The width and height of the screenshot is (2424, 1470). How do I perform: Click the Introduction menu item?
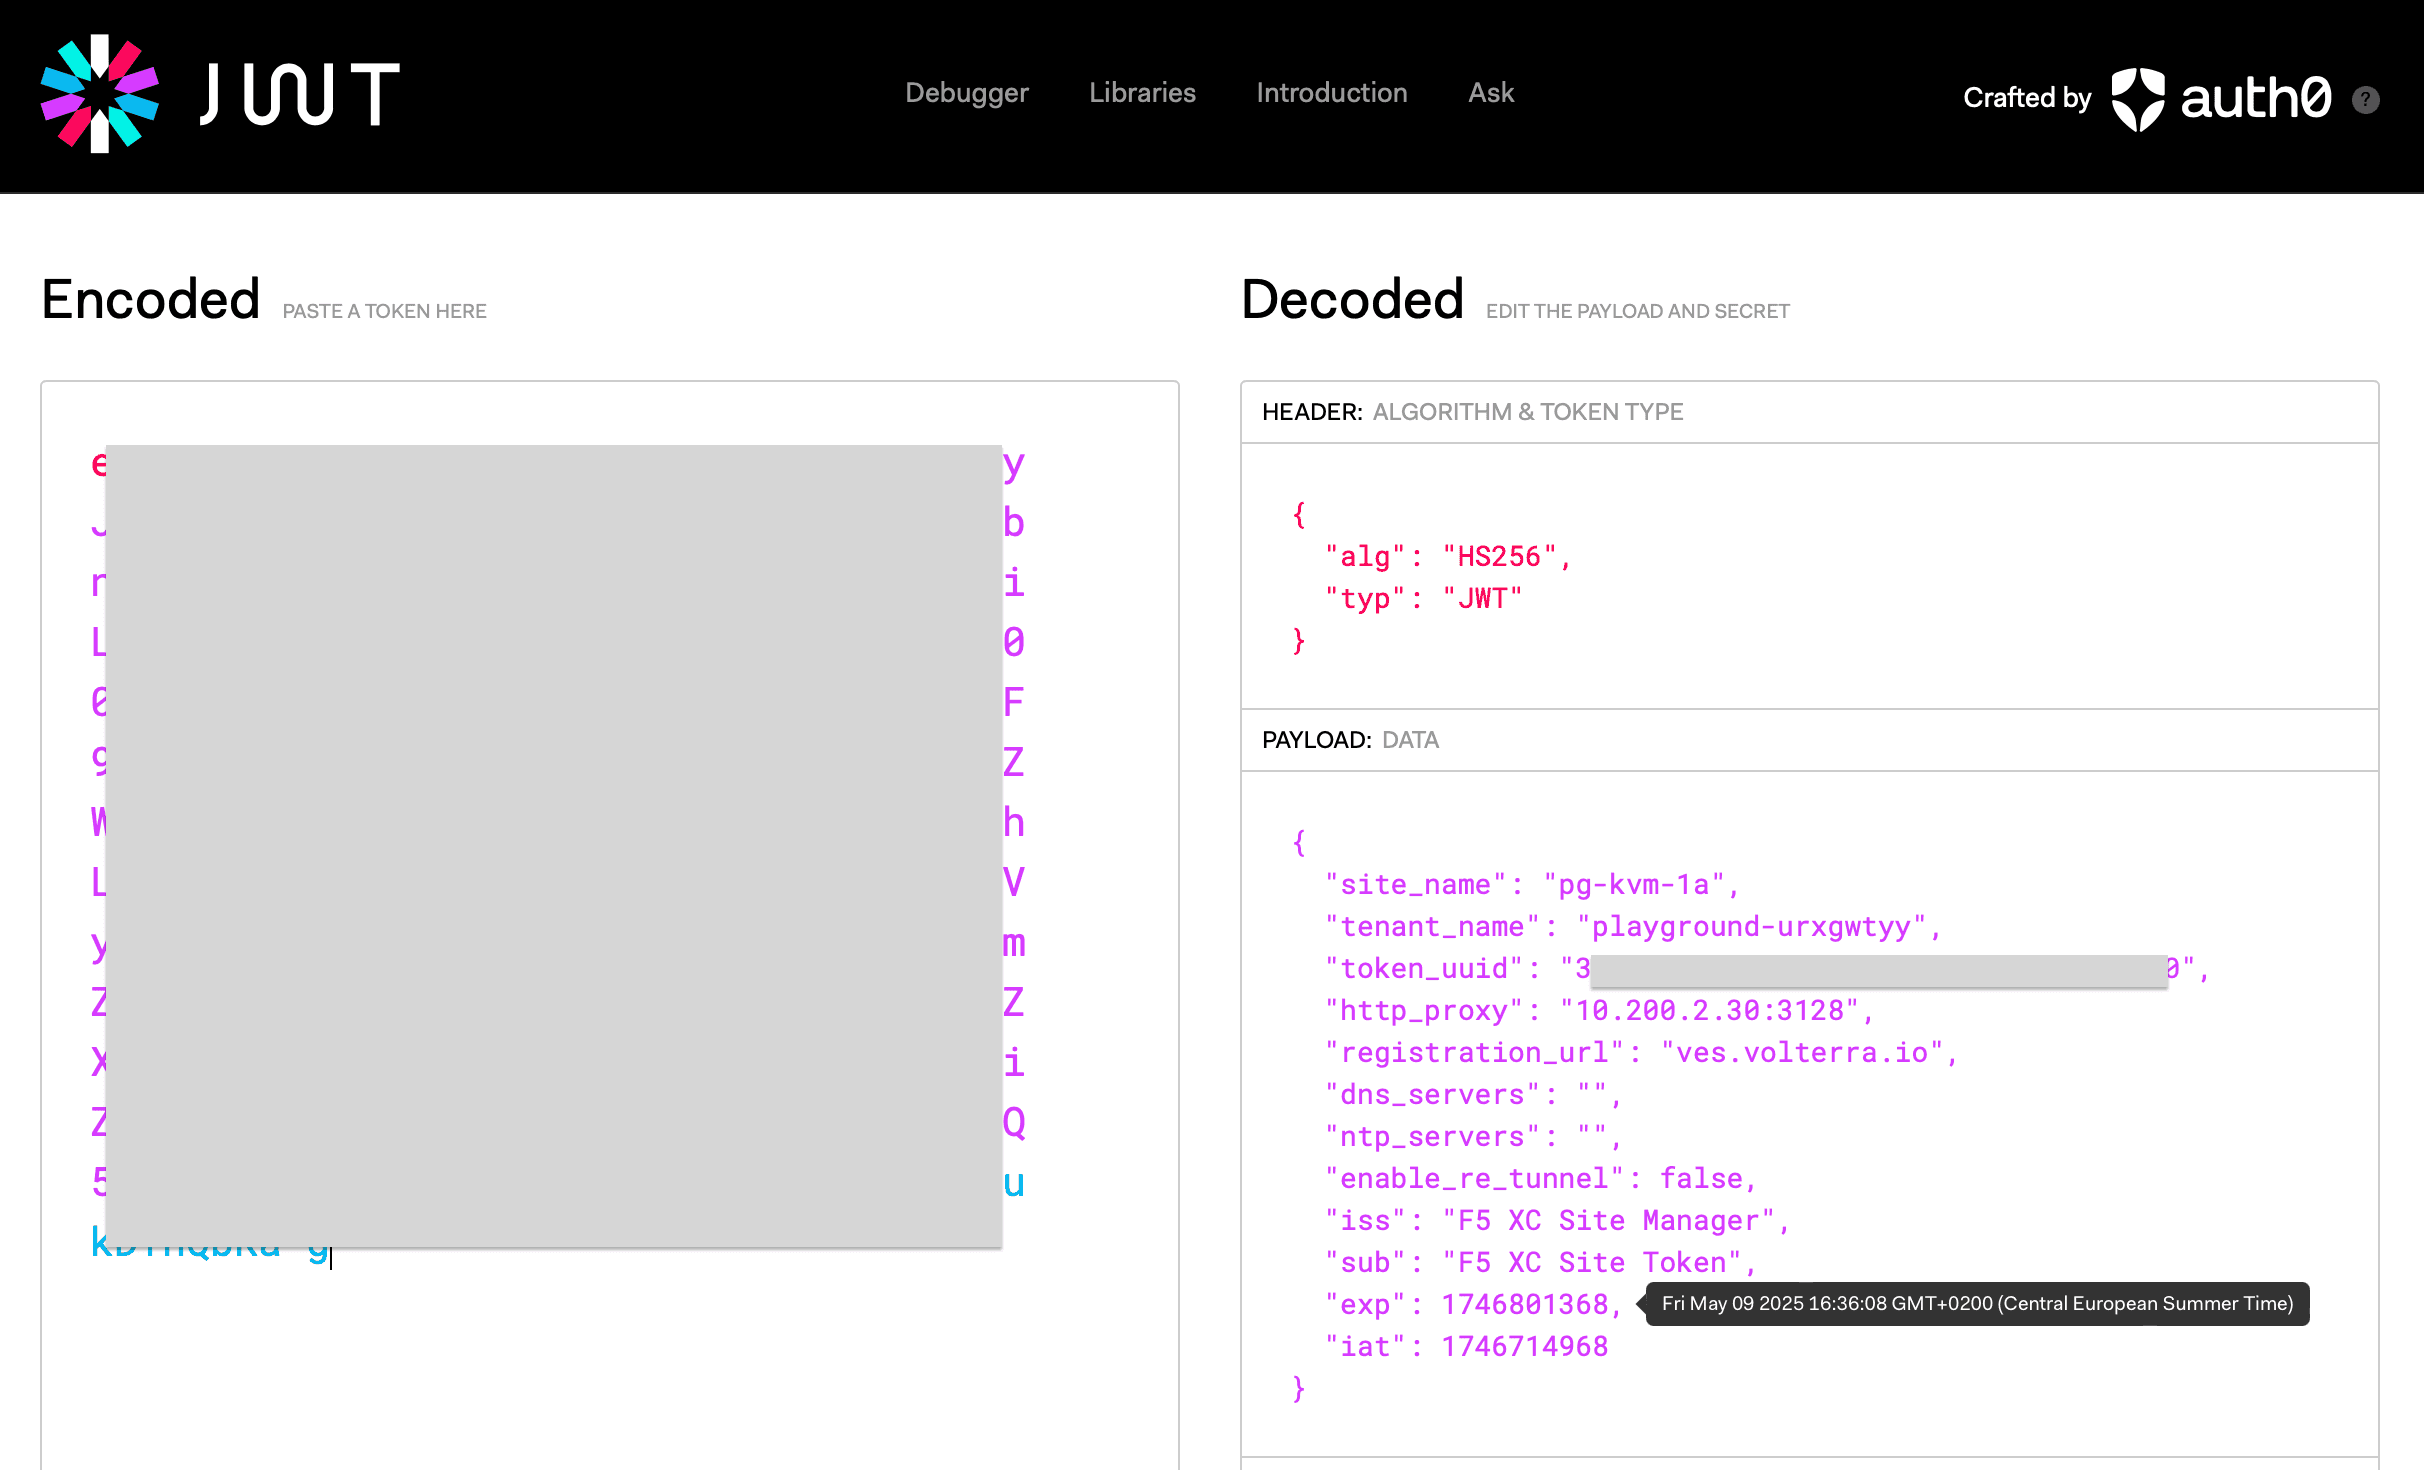point(1331,93)
